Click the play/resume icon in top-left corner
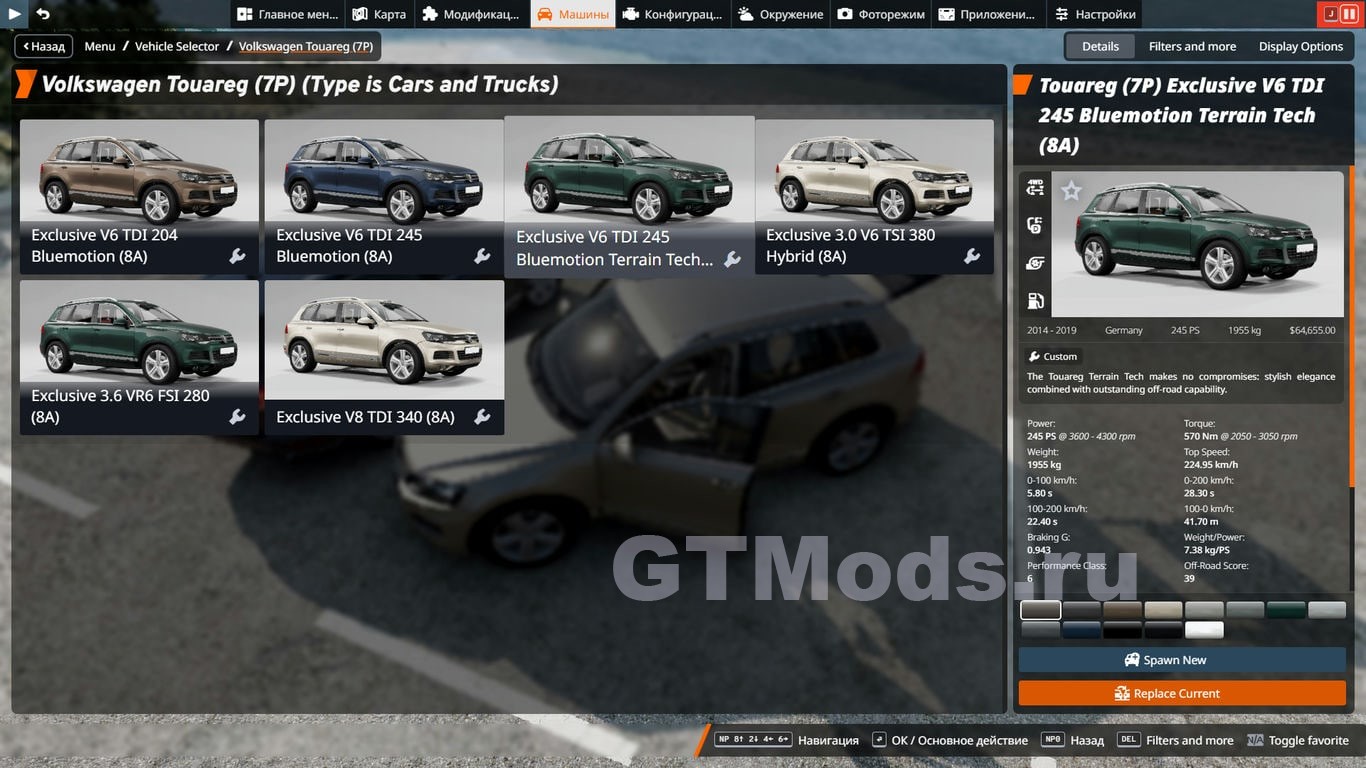The image size is (1366, 768). (x=15, y=14)
